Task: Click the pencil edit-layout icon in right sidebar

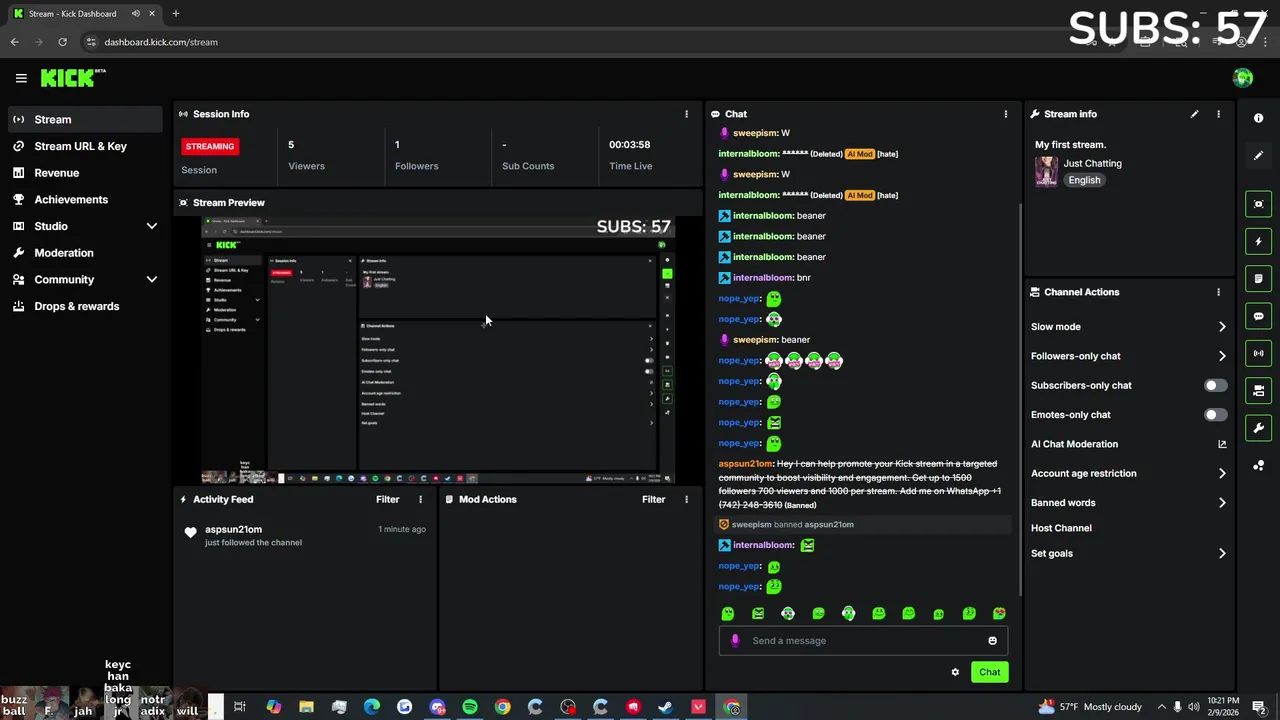Action: click(1258, 156)
